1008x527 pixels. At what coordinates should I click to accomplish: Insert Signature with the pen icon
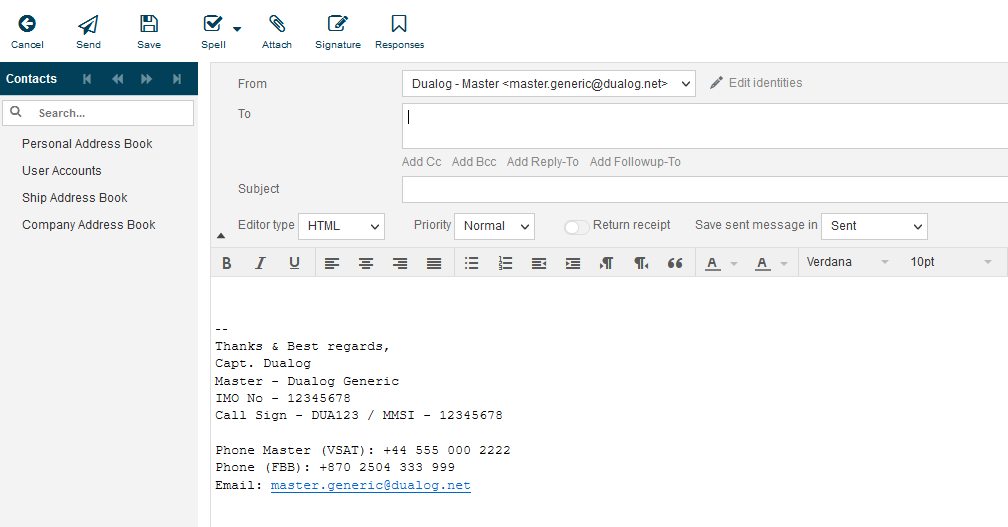338,32
